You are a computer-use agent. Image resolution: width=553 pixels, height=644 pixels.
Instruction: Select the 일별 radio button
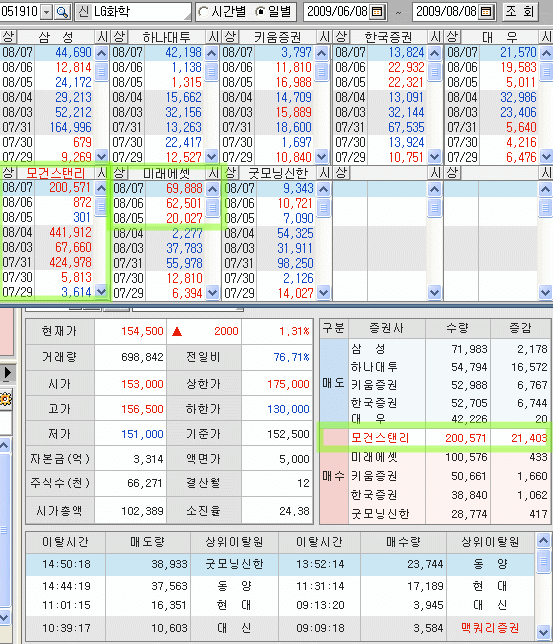coord(260,12)
